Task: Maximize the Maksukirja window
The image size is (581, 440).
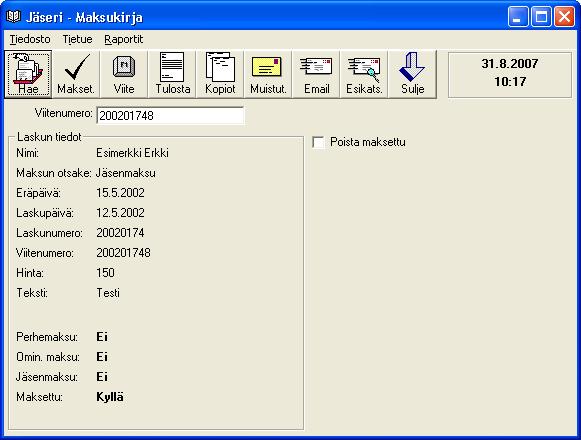Action: (541, 17)
